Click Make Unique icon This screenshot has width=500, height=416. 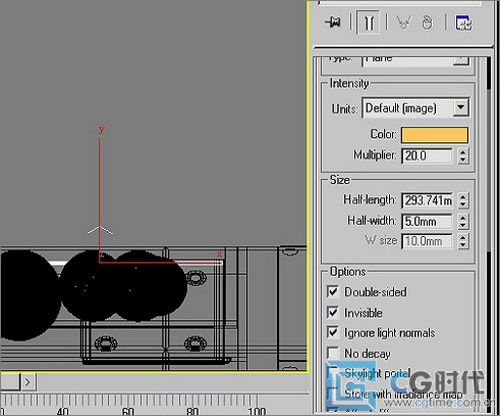coord(404,23)
